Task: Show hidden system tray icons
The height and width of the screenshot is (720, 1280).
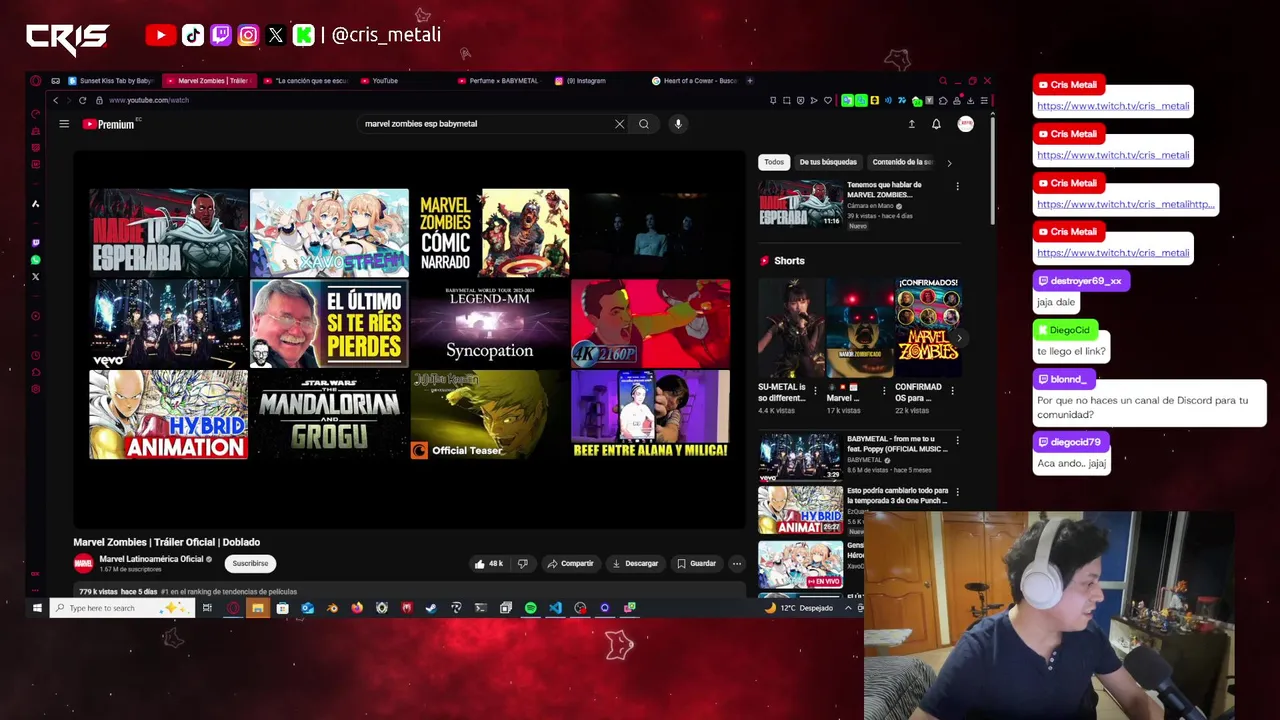Action: click(849, 608)
